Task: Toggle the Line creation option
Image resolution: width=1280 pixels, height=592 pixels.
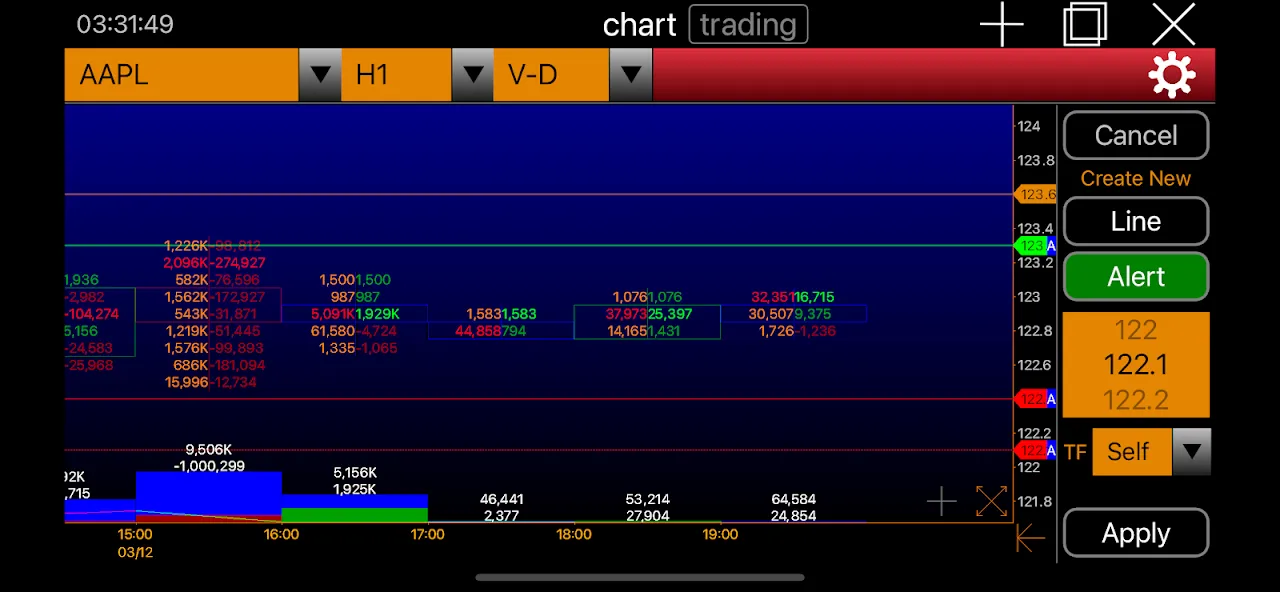Action: coord(1135,221)
